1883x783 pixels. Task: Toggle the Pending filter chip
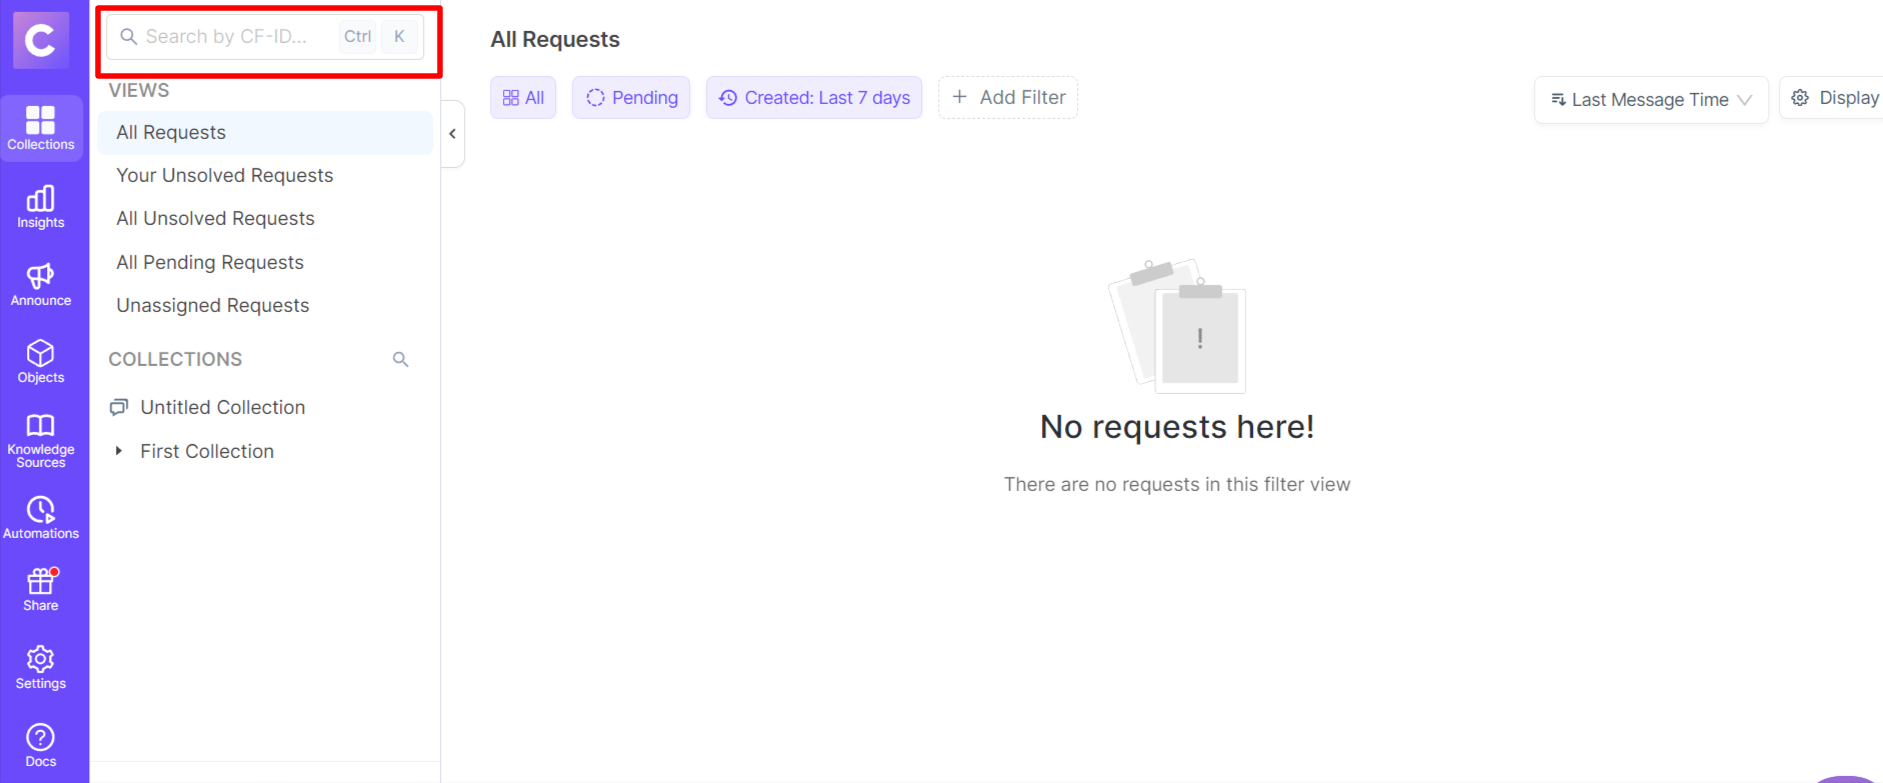point(631,98)
